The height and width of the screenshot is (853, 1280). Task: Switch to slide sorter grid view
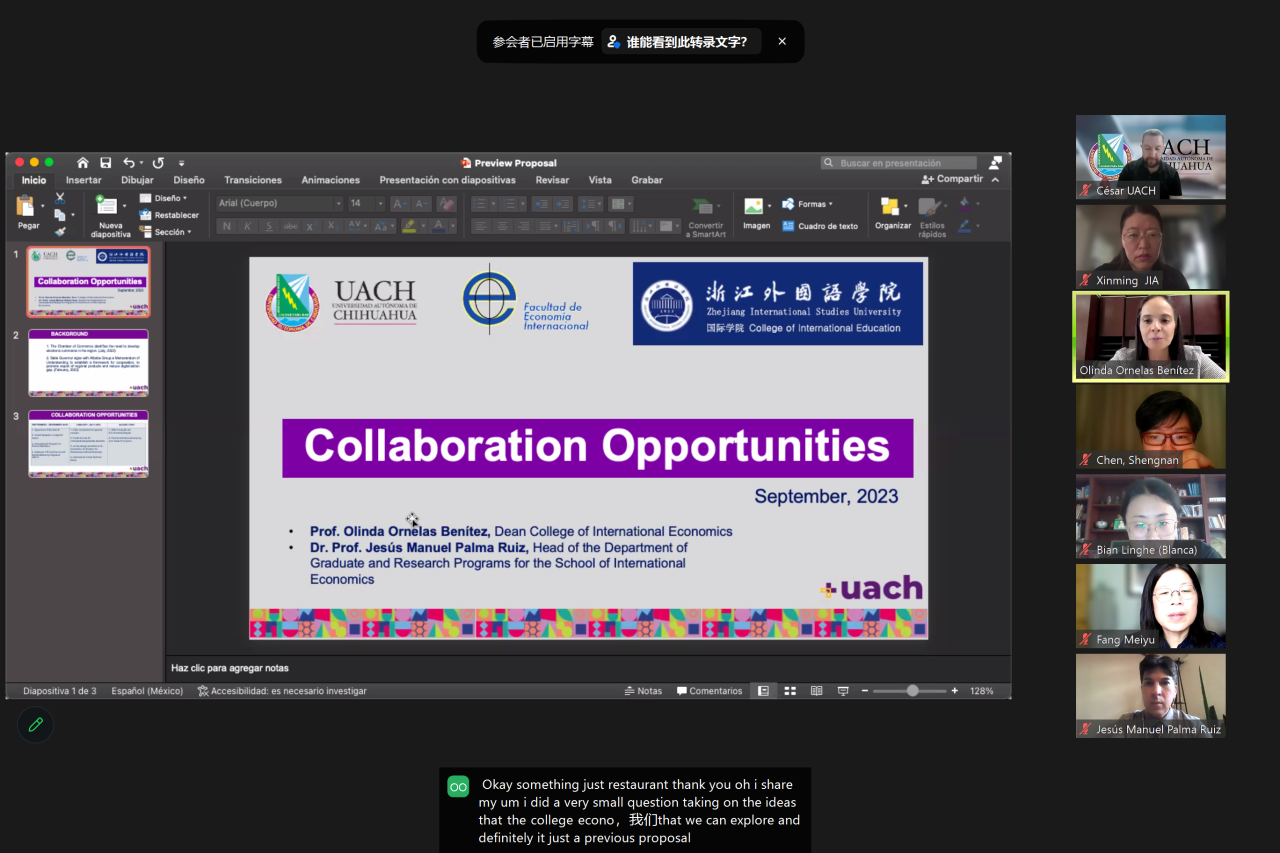pyautogui.click(x=790, y=691)
